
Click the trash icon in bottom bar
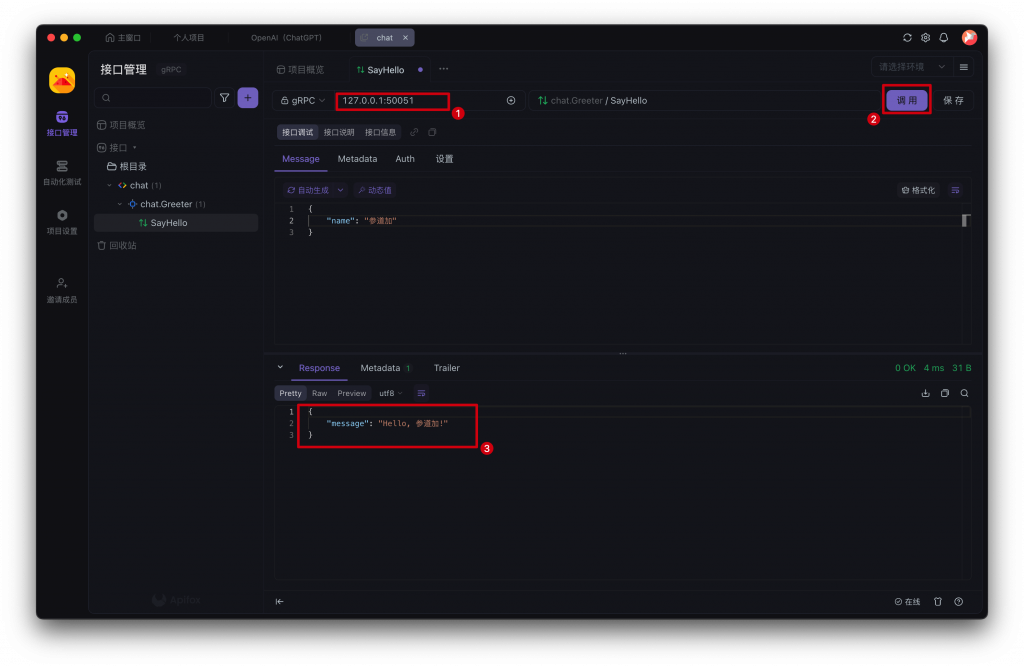coord(938,602)
